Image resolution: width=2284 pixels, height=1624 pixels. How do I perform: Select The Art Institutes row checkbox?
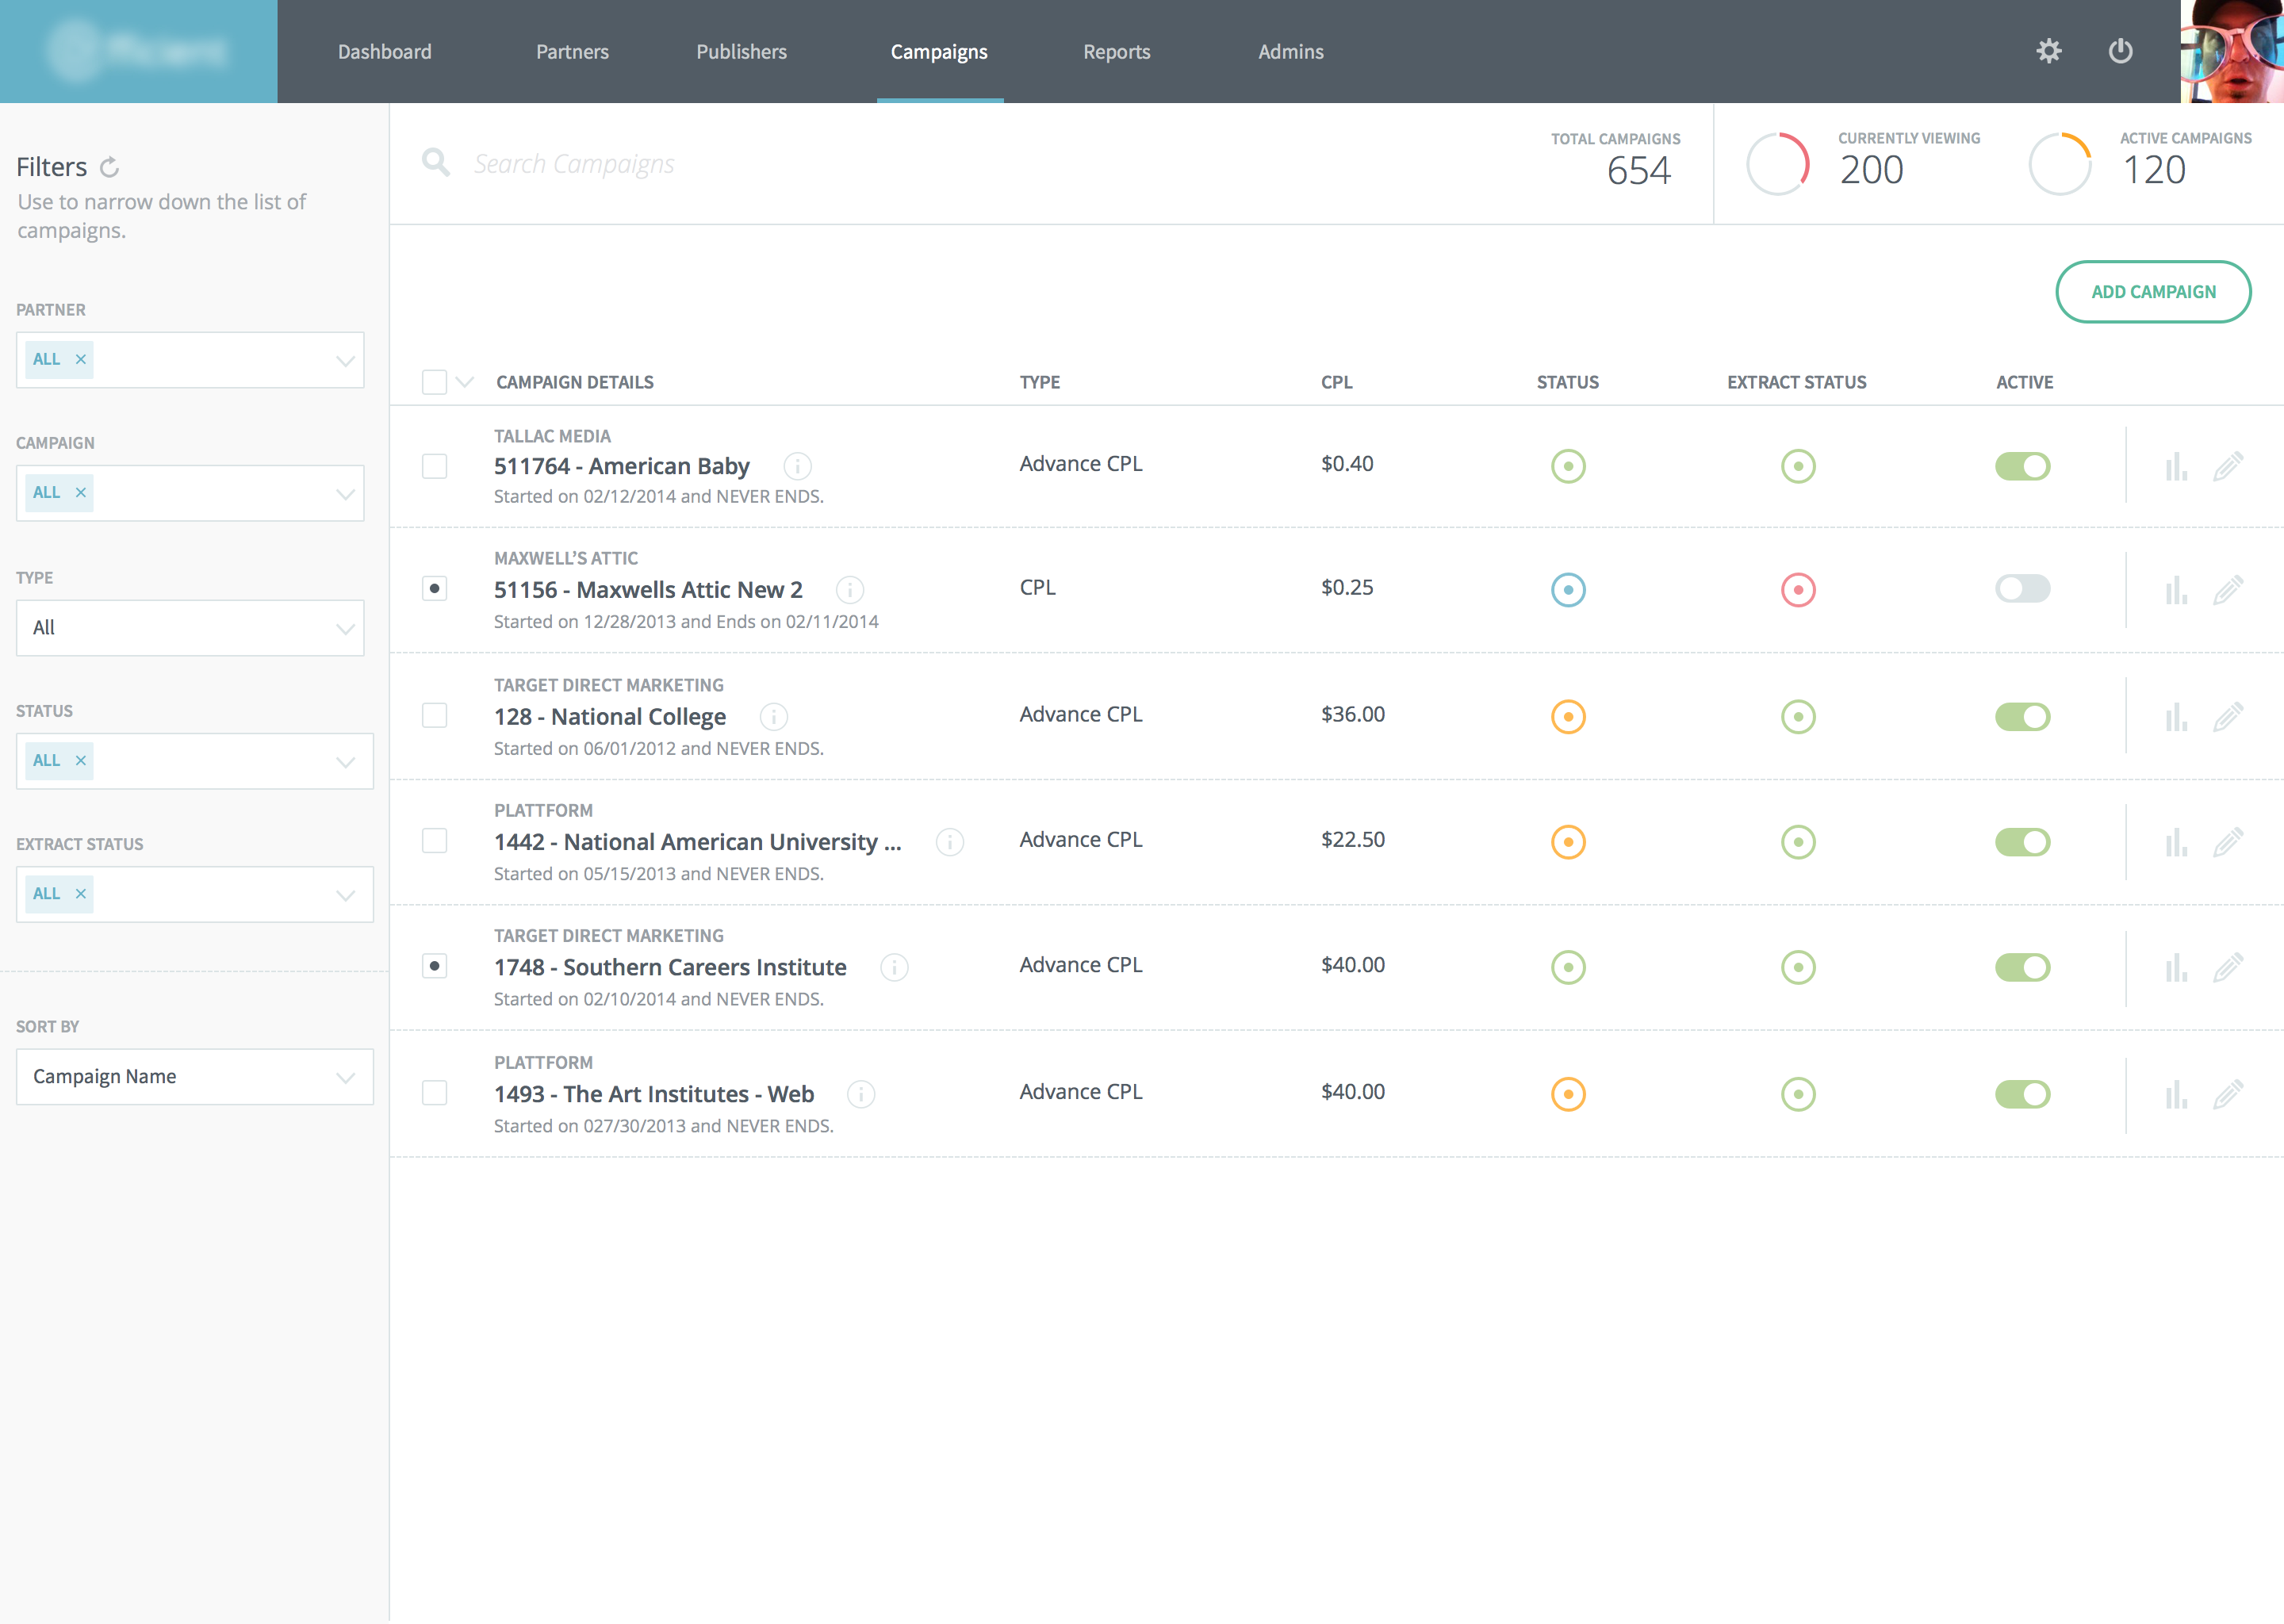point(434,1092)
